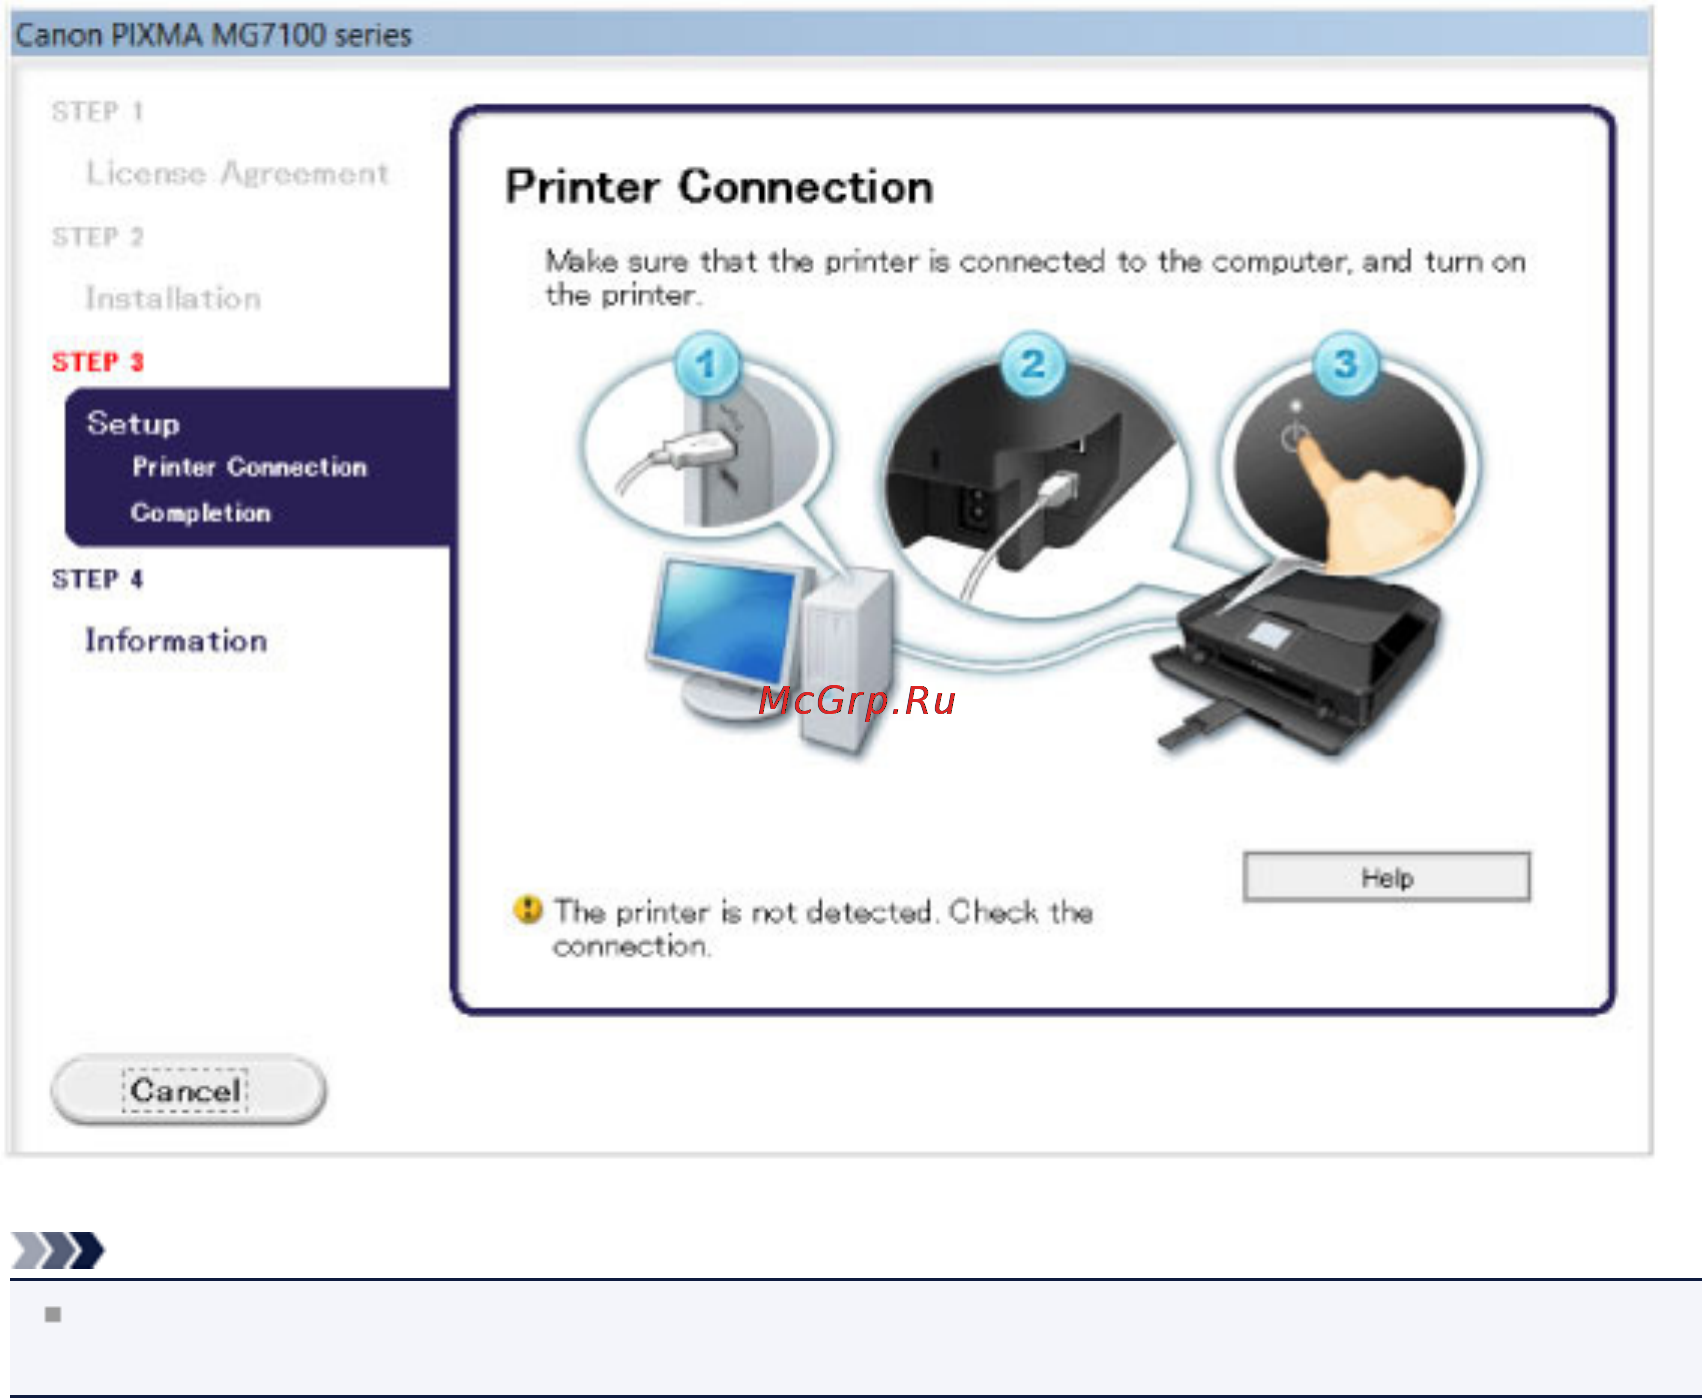1702x1398 pixels.
Task: Cancel the printer setup
Action: point(188,1090)
